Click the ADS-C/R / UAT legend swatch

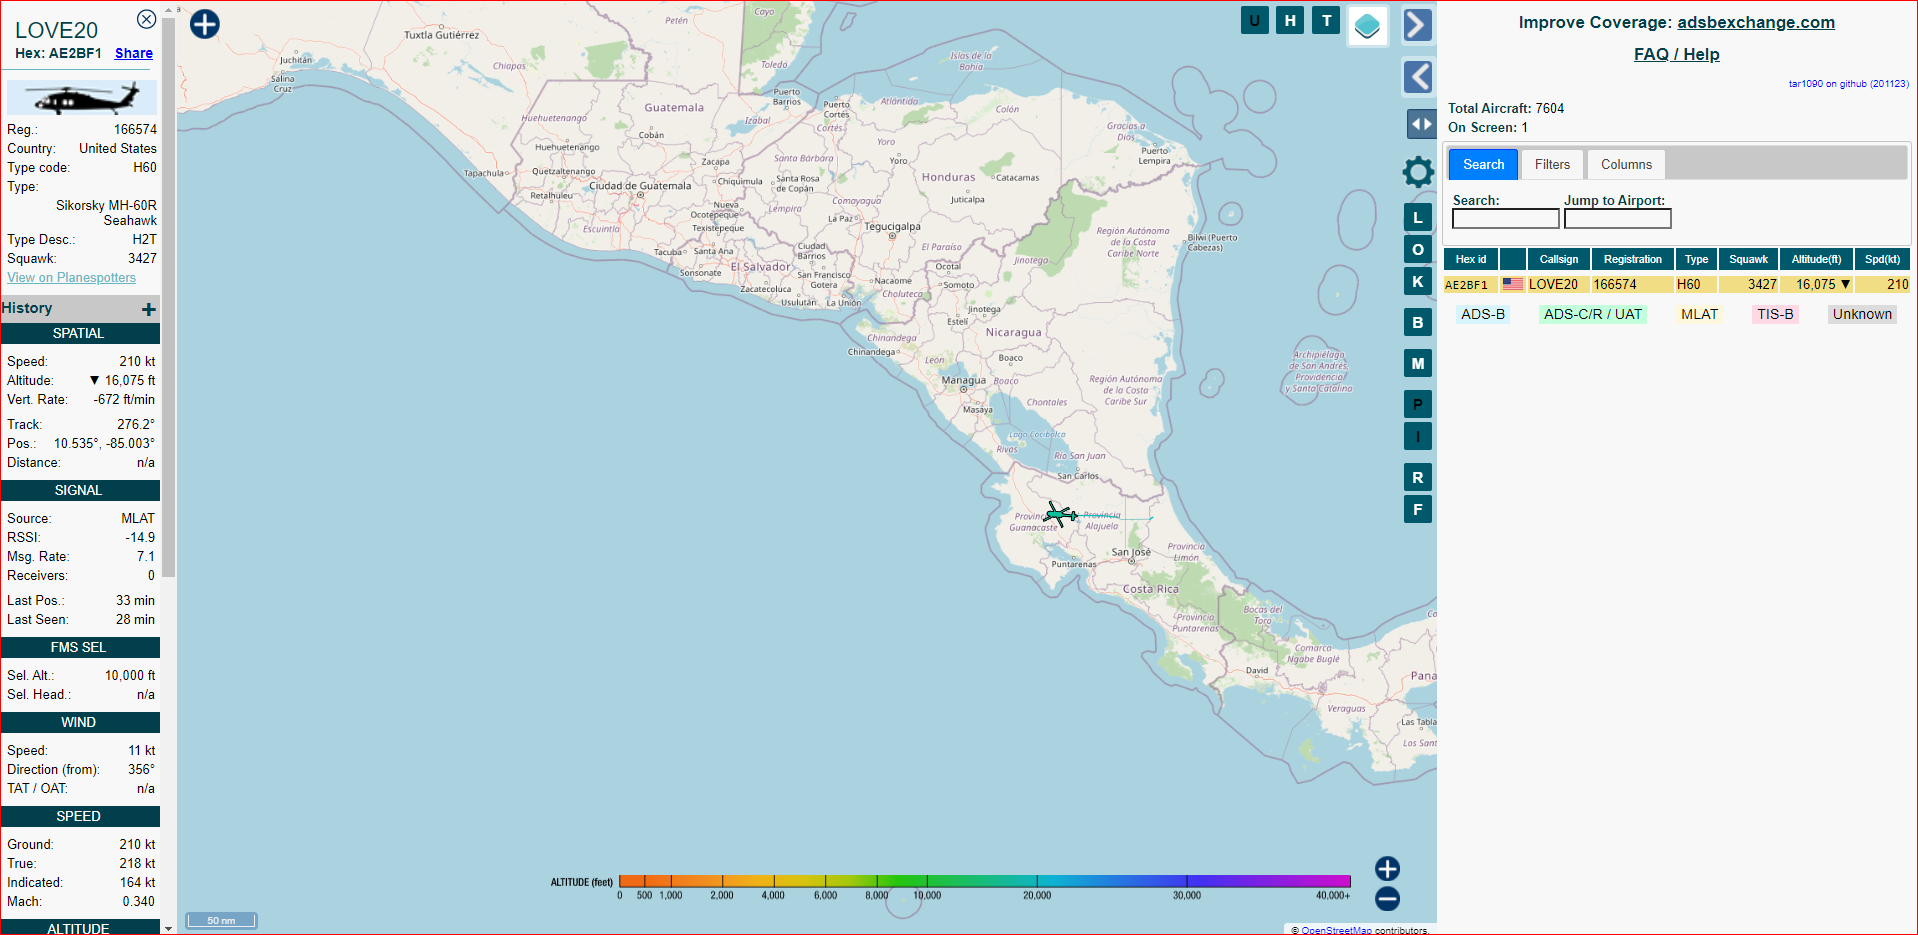(x=1592, y=314)
